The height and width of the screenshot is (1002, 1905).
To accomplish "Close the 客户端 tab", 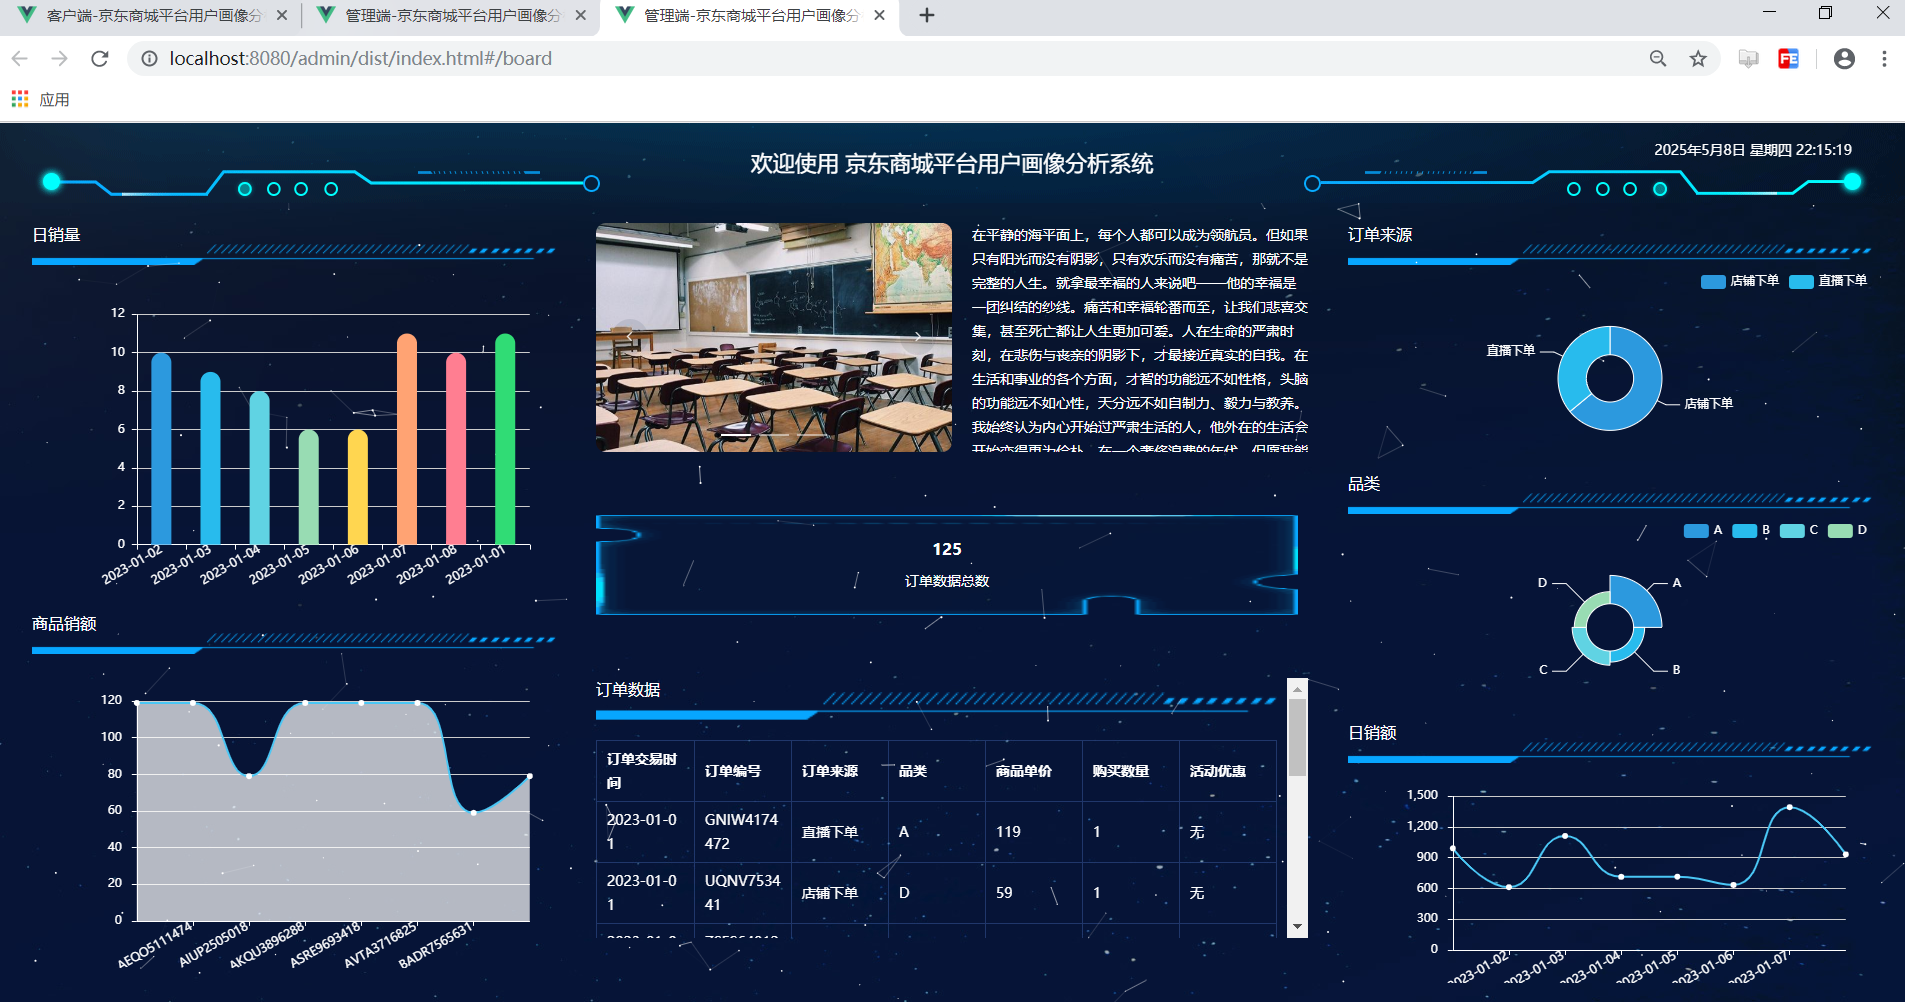I will click(281, 15).
